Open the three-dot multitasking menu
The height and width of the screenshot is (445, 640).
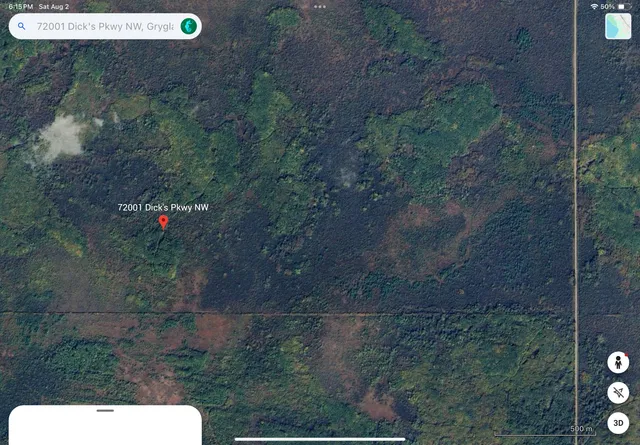click(x=320, y=7)
